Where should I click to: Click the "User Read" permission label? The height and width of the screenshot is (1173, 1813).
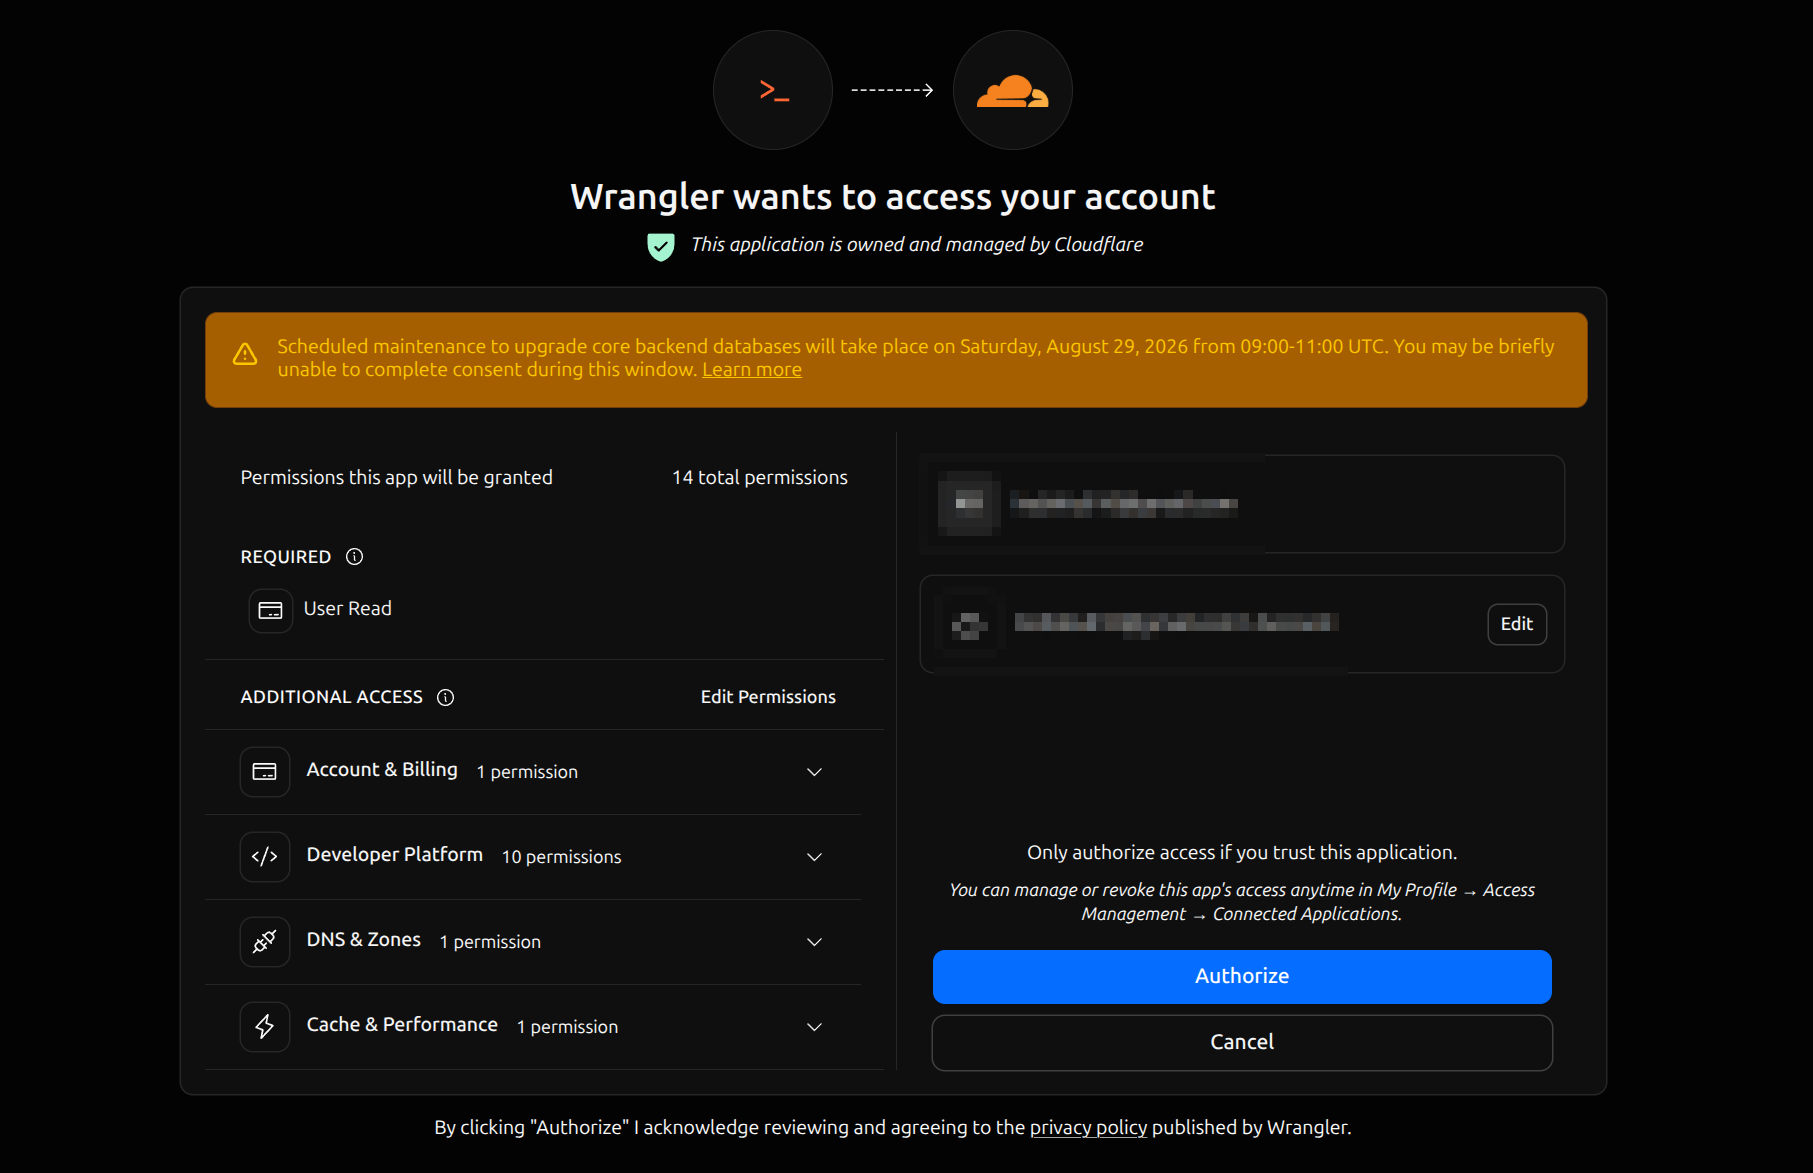347,609
